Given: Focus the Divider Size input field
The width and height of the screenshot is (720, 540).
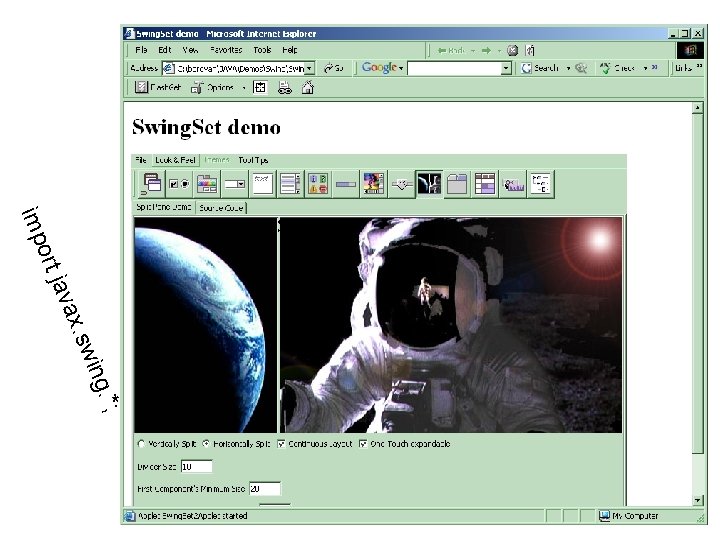Looking at the screenshot, I should pos(197,467).
